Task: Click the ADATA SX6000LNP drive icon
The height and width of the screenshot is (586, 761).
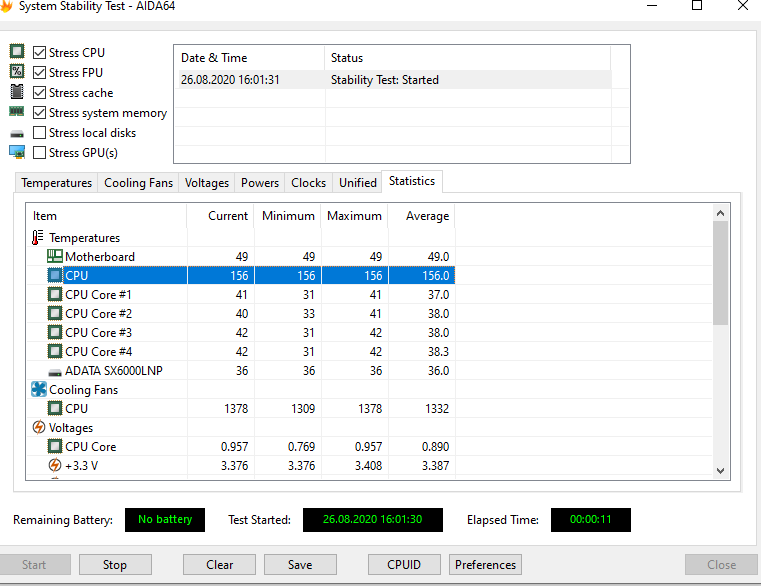Action: coord(55,372)
